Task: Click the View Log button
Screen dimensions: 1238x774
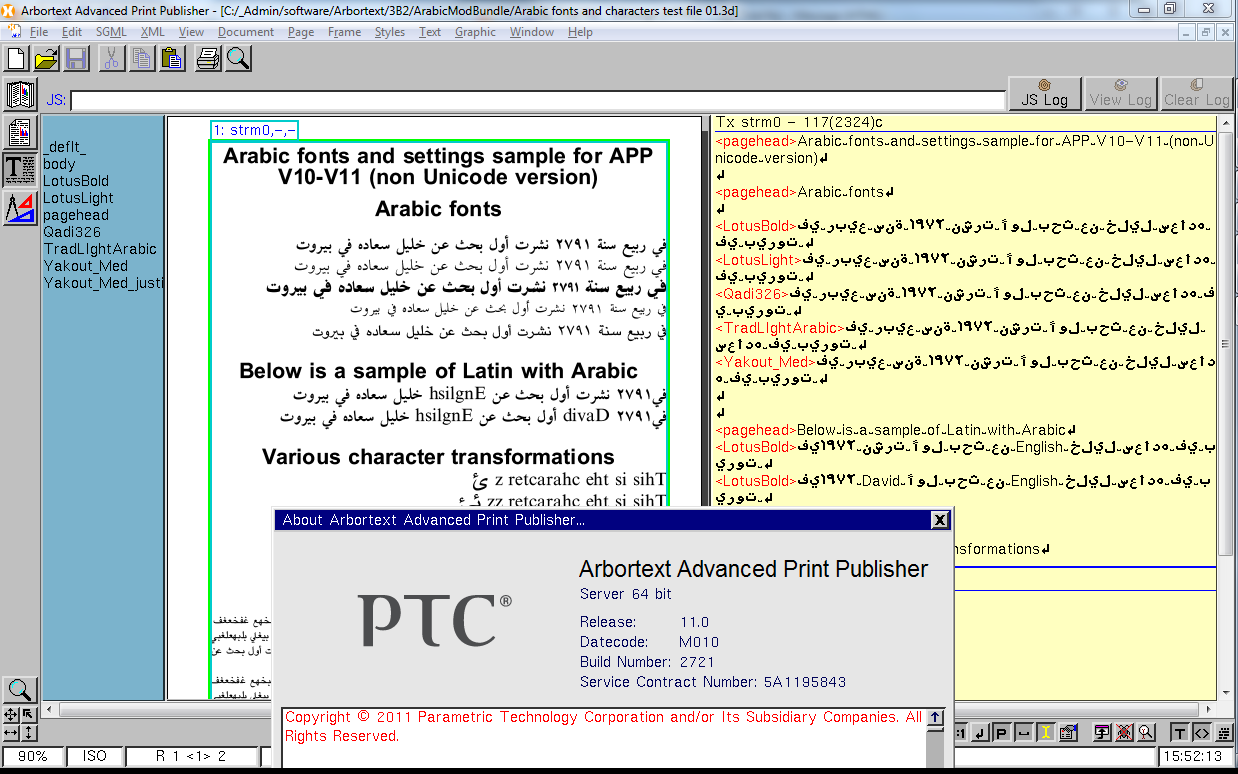Action: pyautogui.click(x=1121, y=92)
